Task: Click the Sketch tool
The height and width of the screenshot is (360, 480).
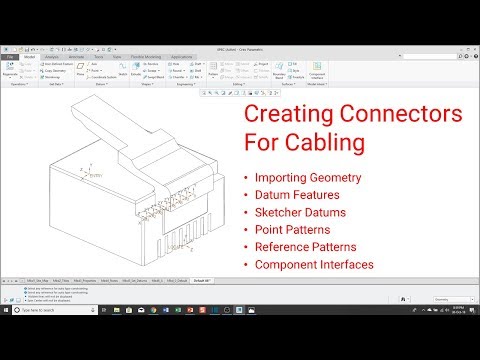Action: click(123, 69)
